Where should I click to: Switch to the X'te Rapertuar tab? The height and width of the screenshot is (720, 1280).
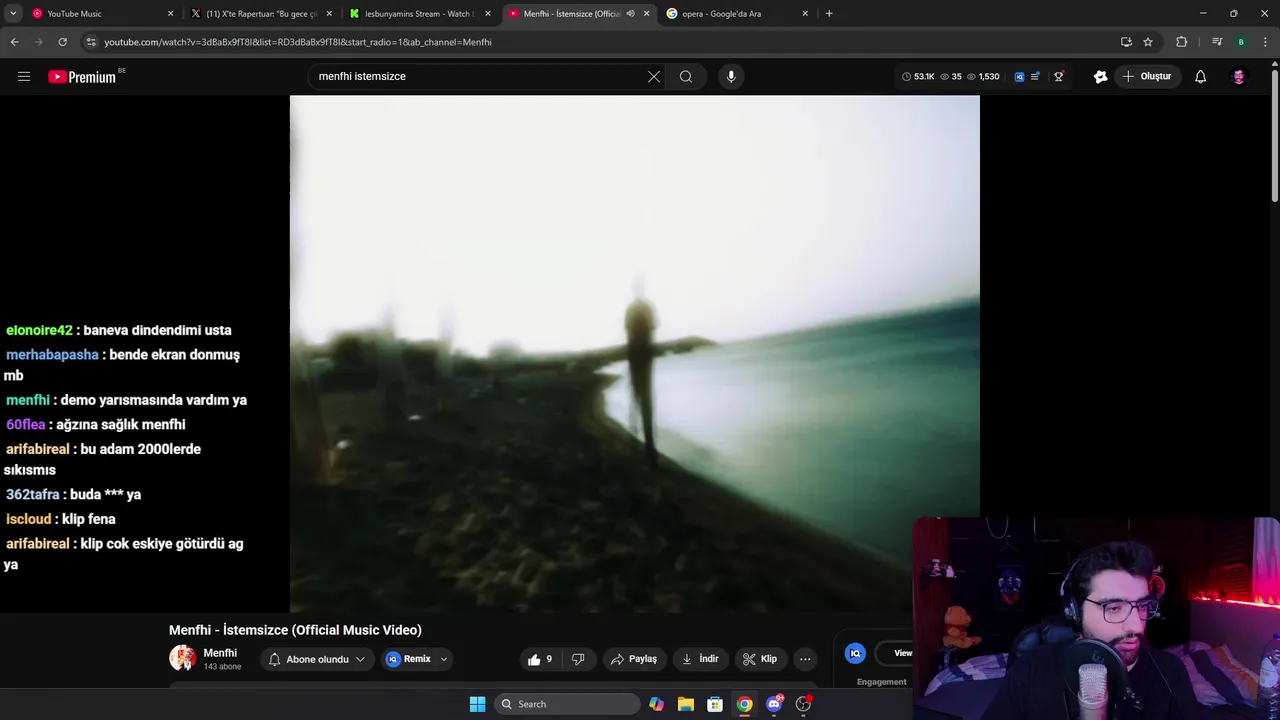click(260, 14)
